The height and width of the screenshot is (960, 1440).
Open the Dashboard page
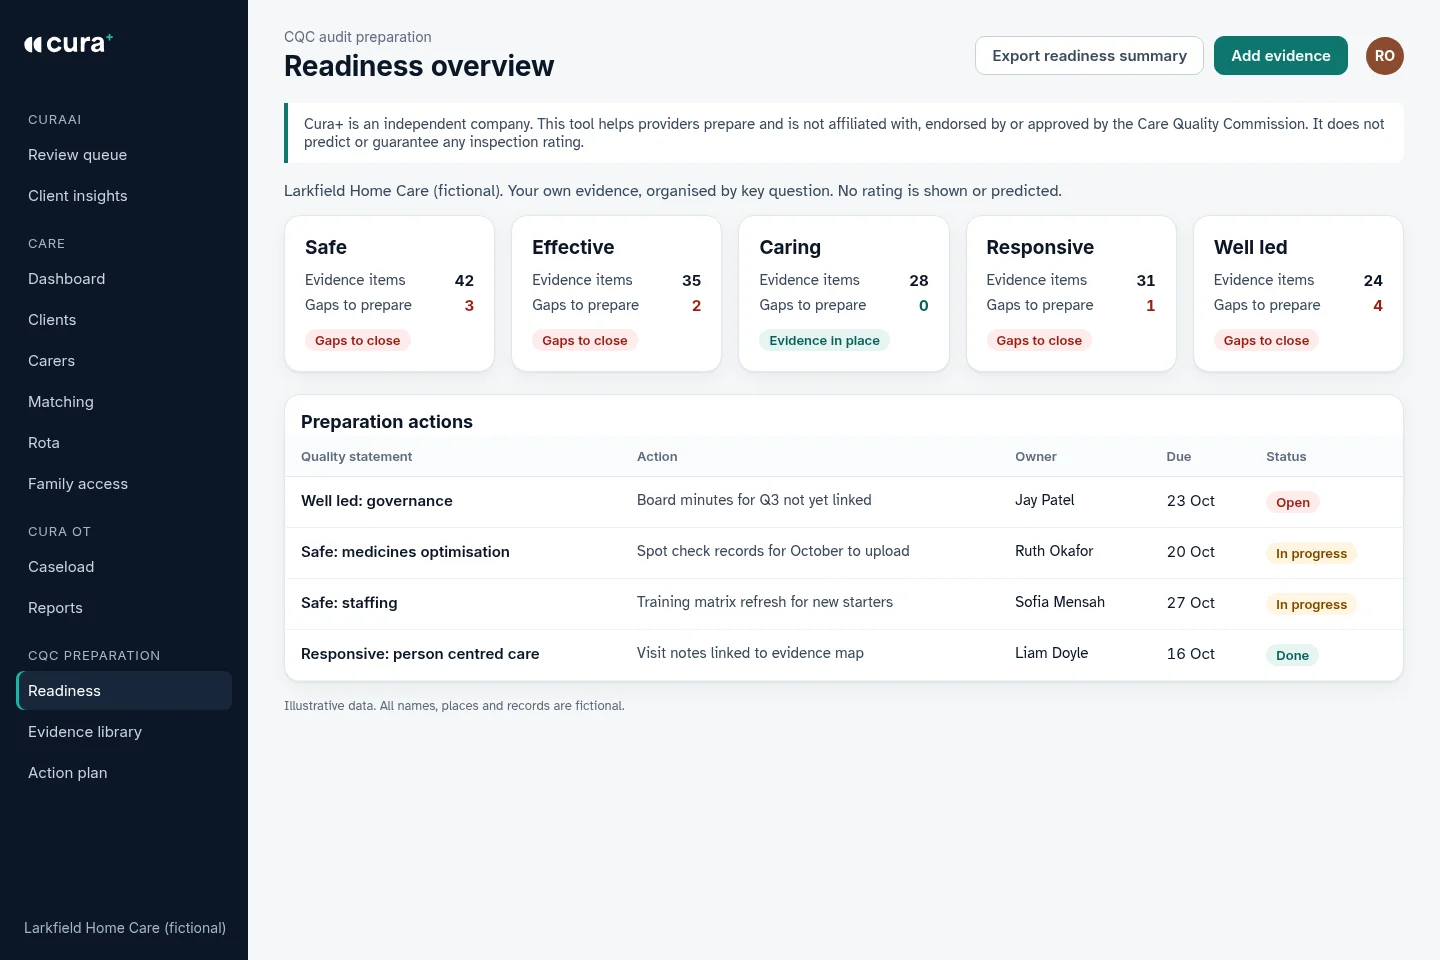pyautogui.click(x=124, y=279)
